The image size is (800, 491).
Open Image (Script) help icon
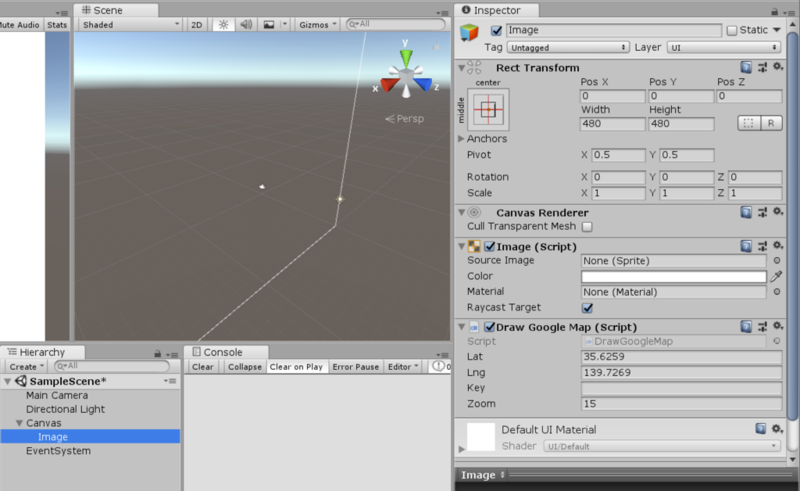[746, 247]
